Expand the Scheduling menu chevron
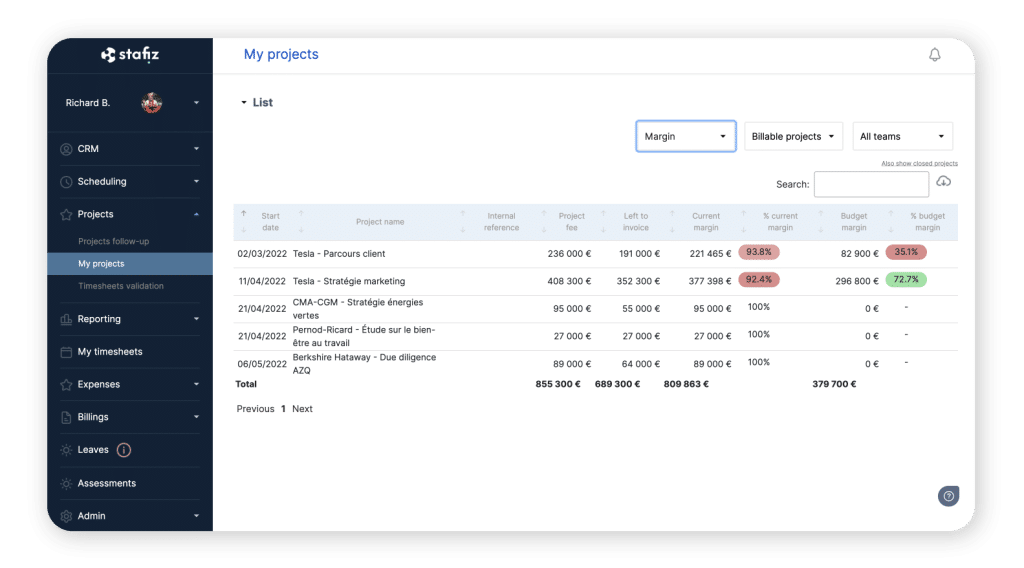The width and height of the screenshot is (1024, 568). pos(196,181)
